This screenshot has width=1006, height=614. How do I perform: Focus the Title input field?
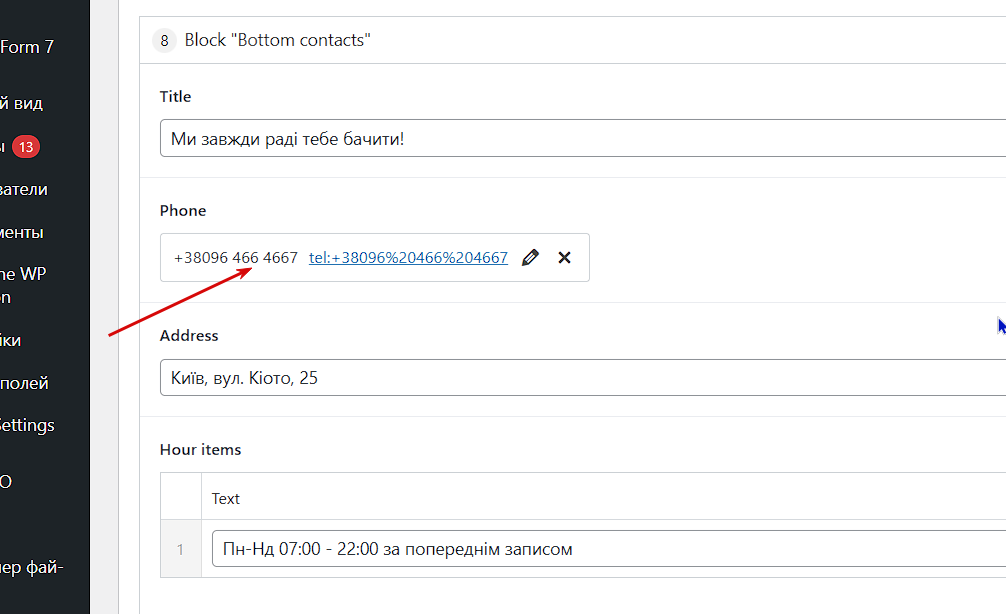582,138
